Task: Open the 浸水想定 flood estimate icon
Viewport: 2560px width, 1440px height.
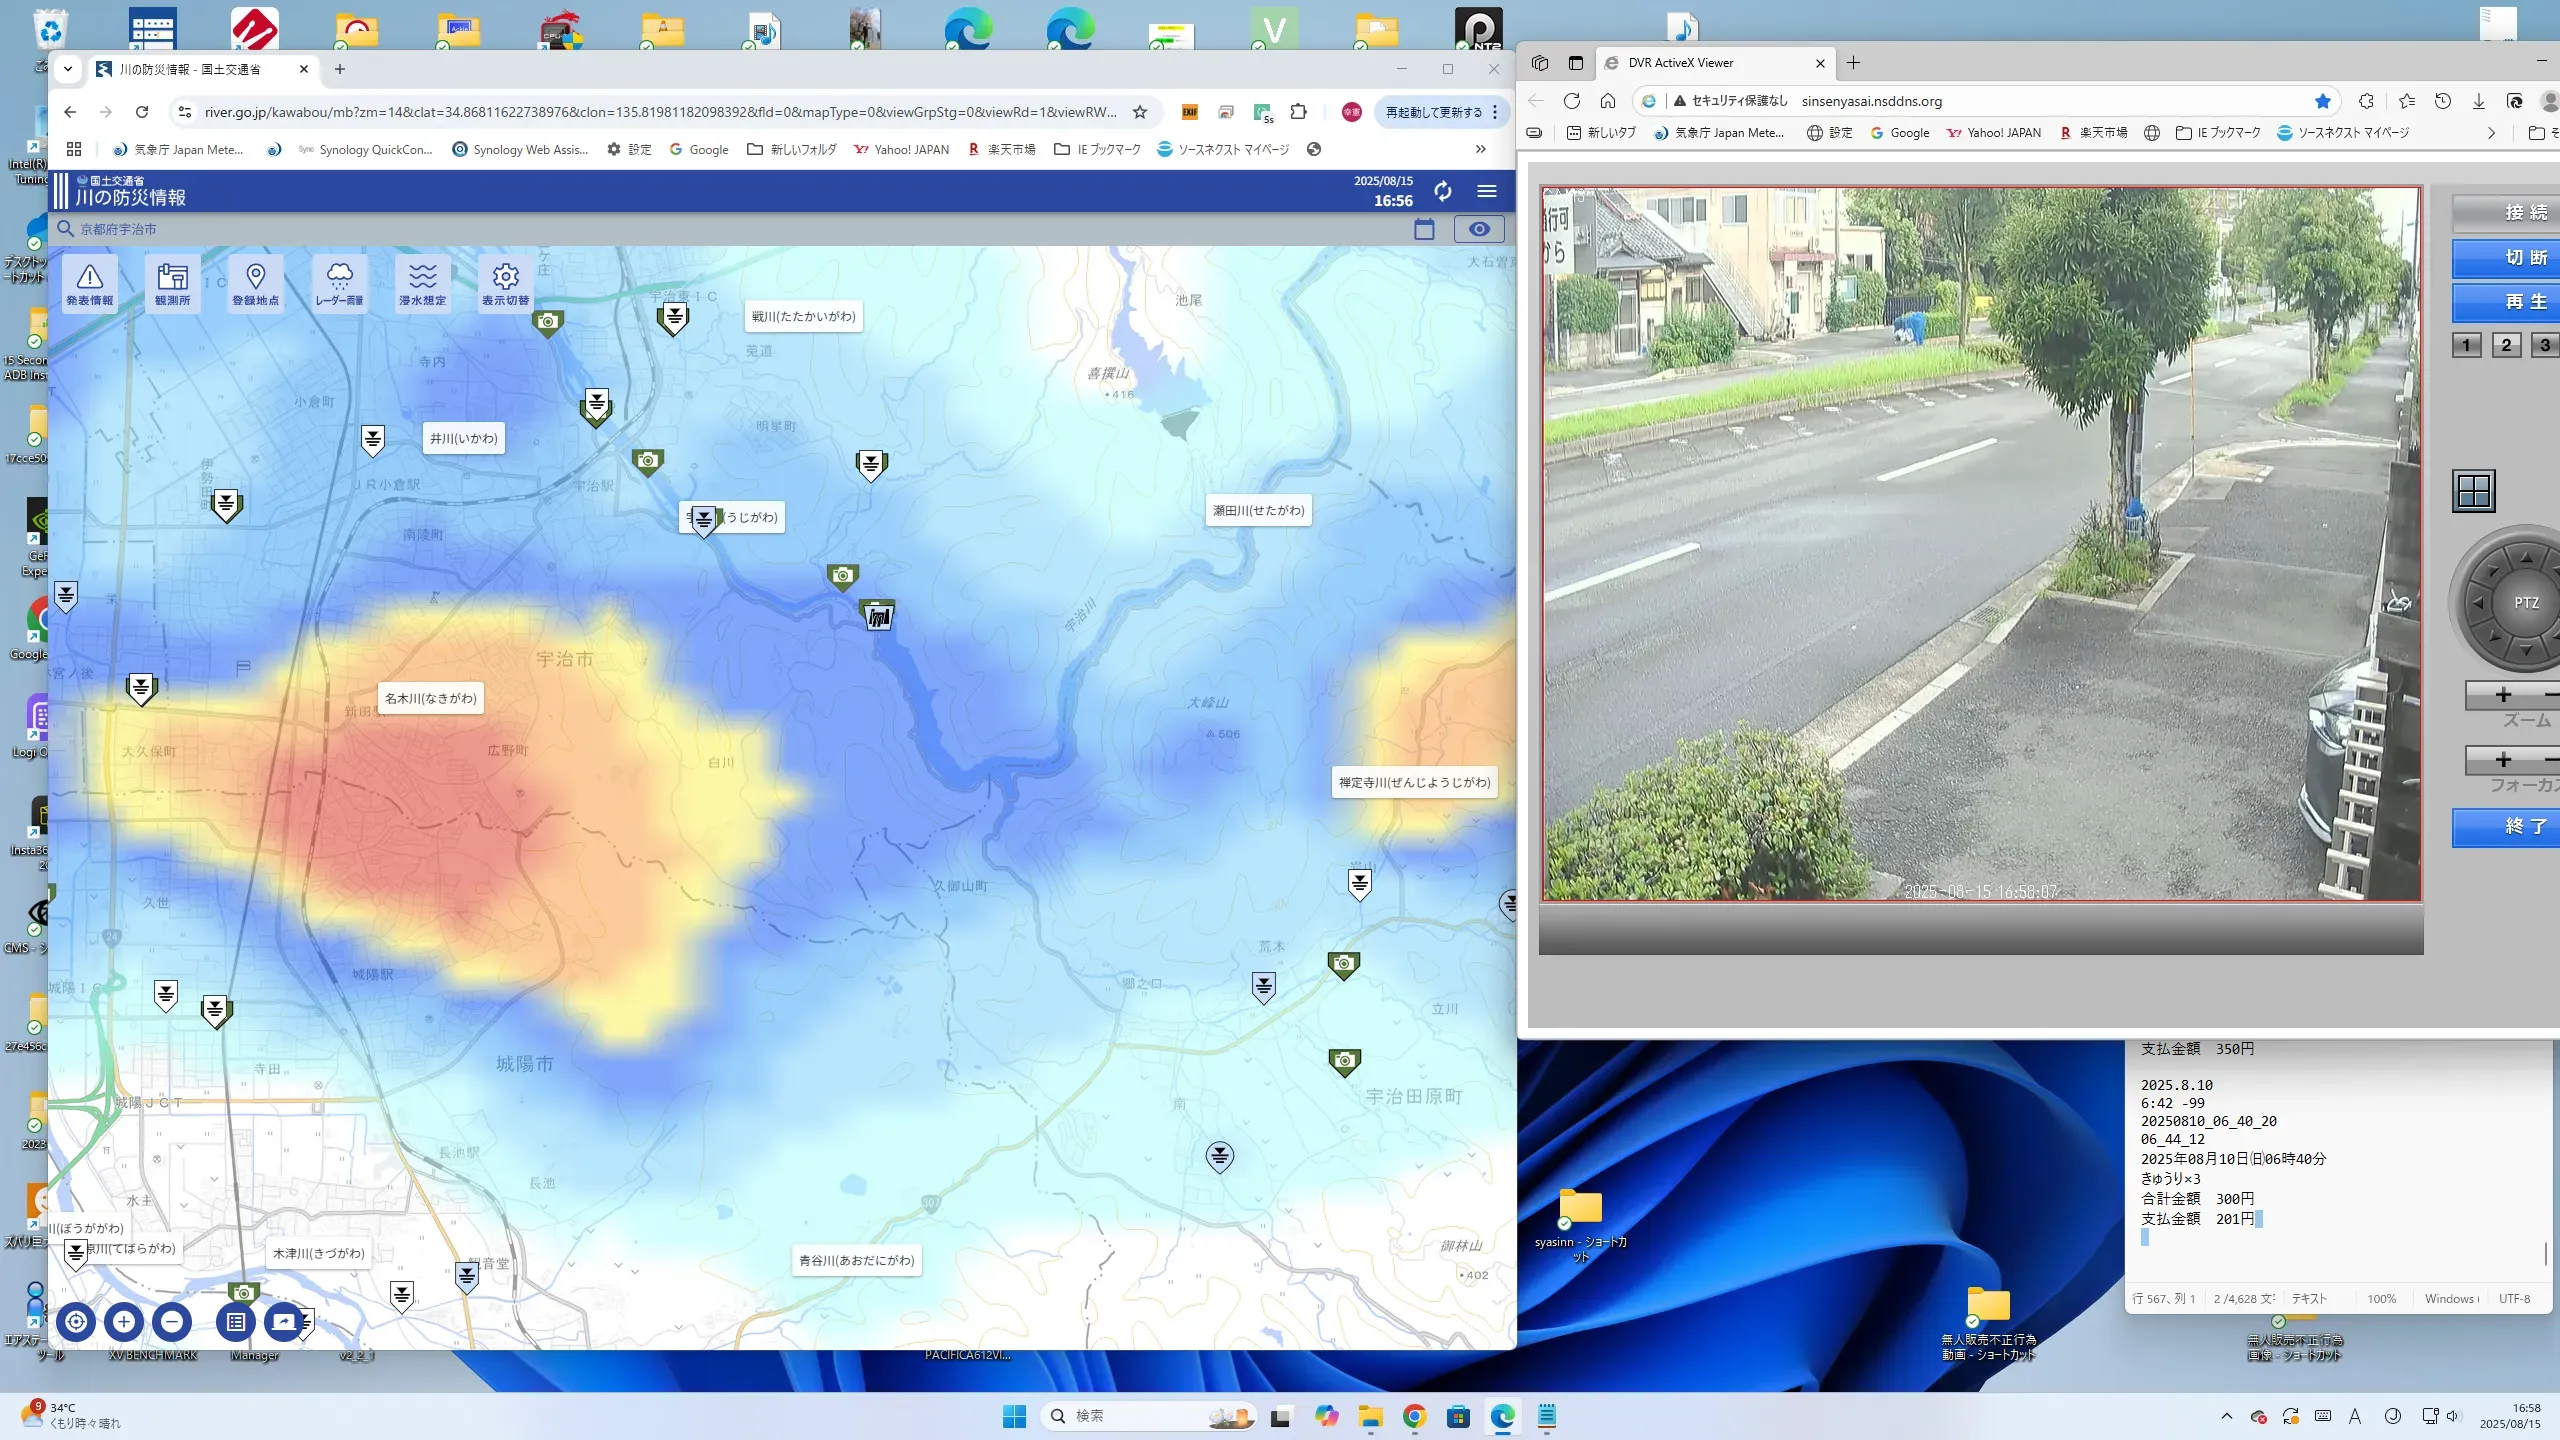Action: click(x=422, y=284)
